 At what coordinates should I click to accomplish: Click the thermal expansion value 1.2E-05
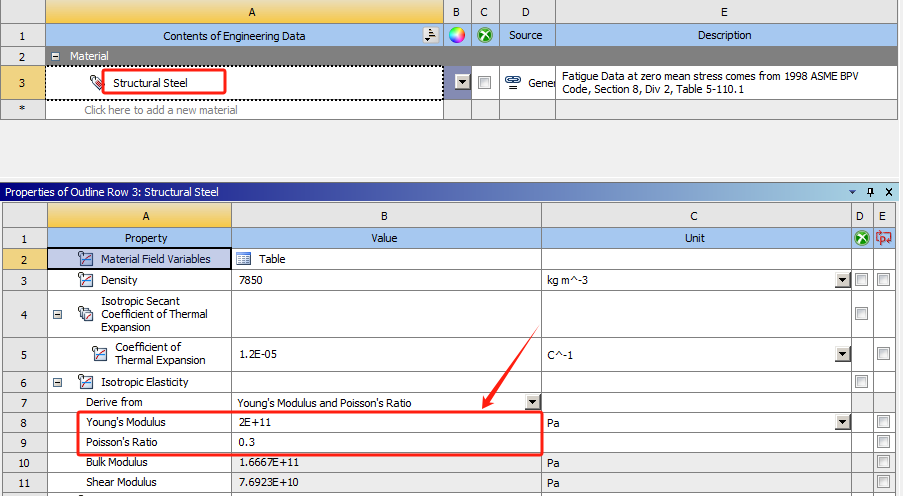coord(258,354)
